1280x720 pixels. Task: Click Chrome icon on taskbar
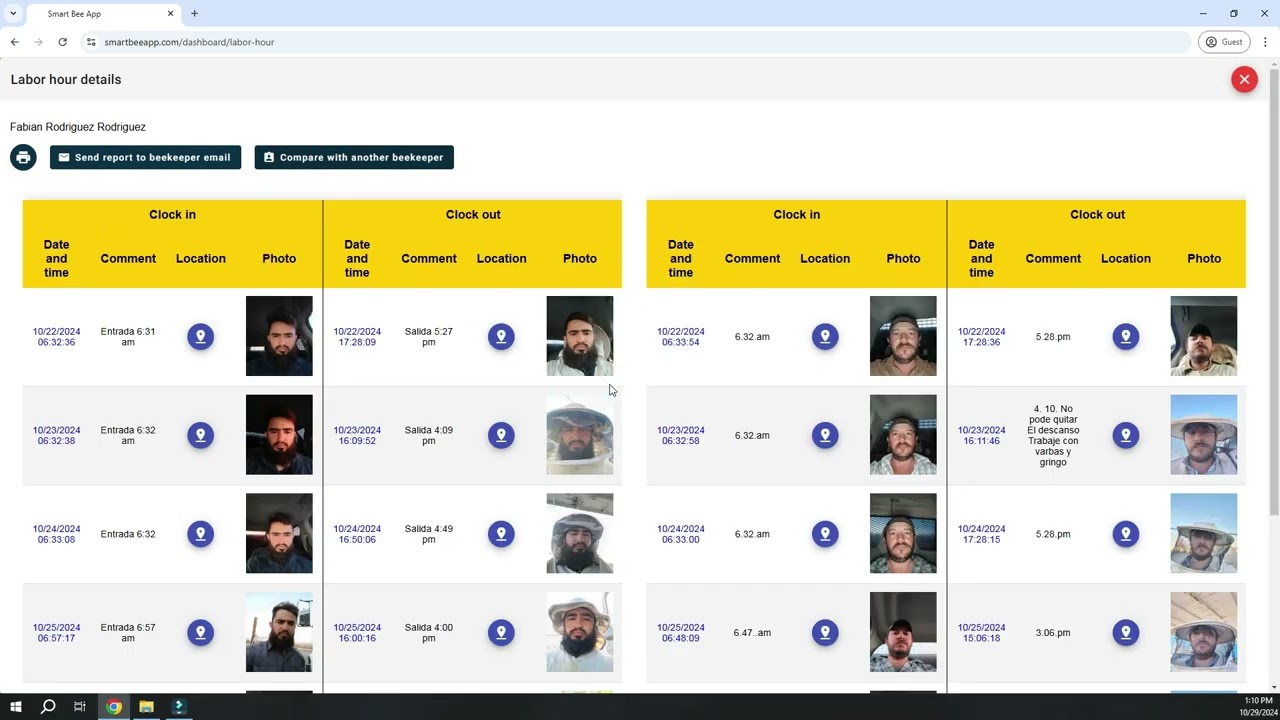click(114, 707)
